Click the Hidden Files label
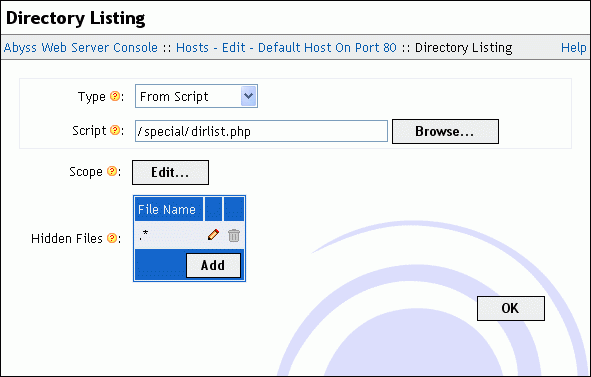 67,238
